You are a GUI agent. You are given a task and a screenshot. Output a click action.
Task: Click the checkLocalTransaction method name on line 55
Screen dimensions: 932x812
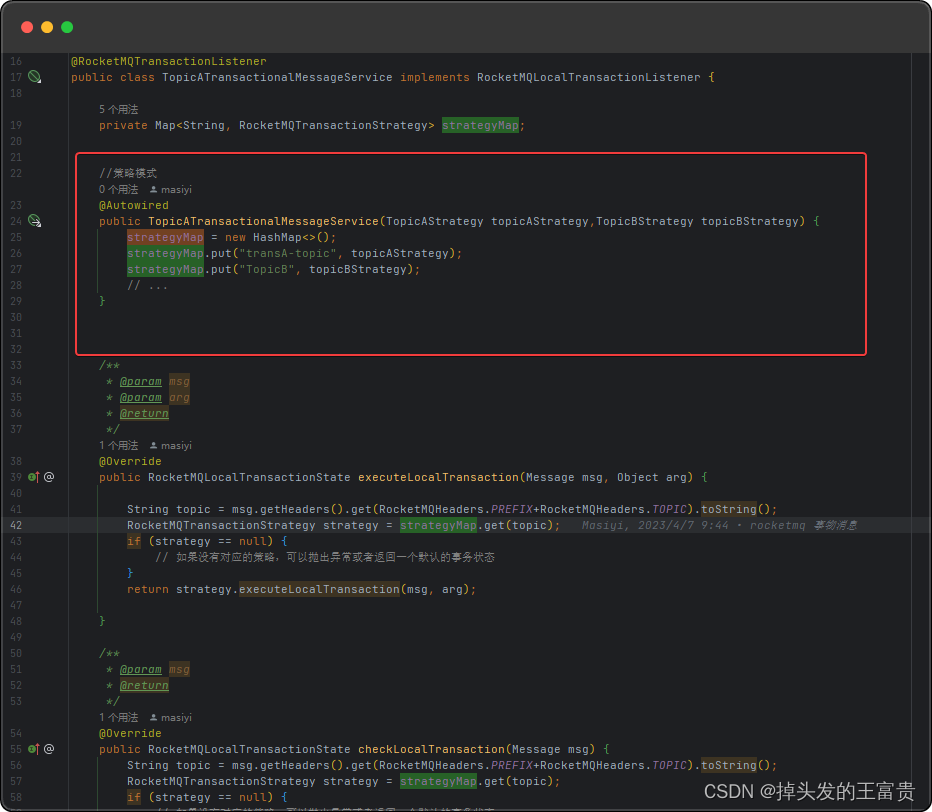431,750
